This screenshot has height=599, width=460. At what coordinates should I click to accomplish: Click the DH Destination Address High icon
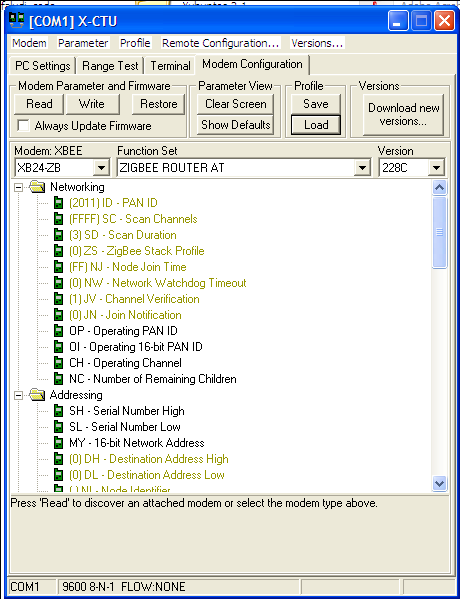[x=58, y=459]
